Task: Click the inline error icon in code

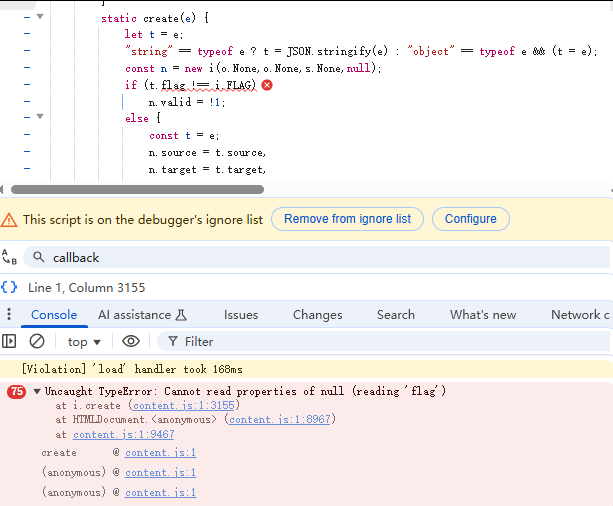Action: [267, 86]
